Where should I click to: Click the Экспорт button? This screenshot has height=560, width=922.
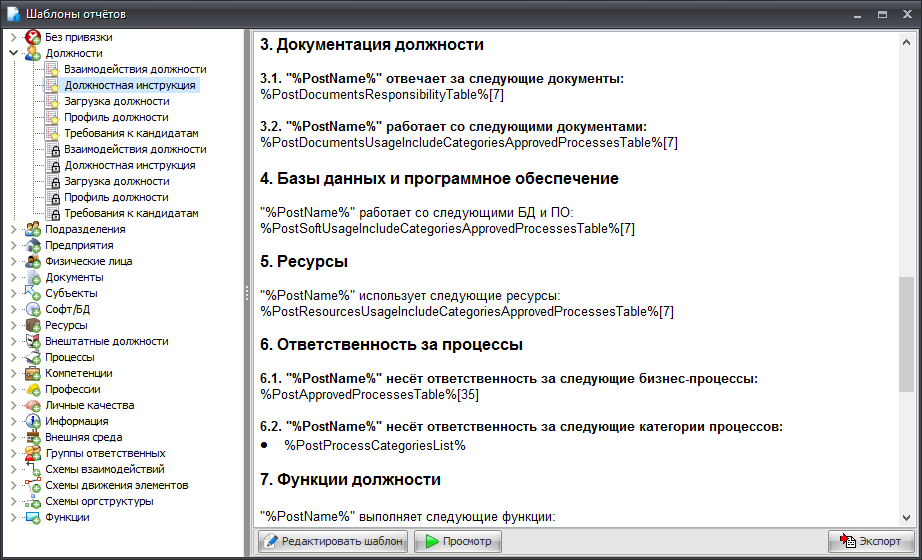point(870,541)
